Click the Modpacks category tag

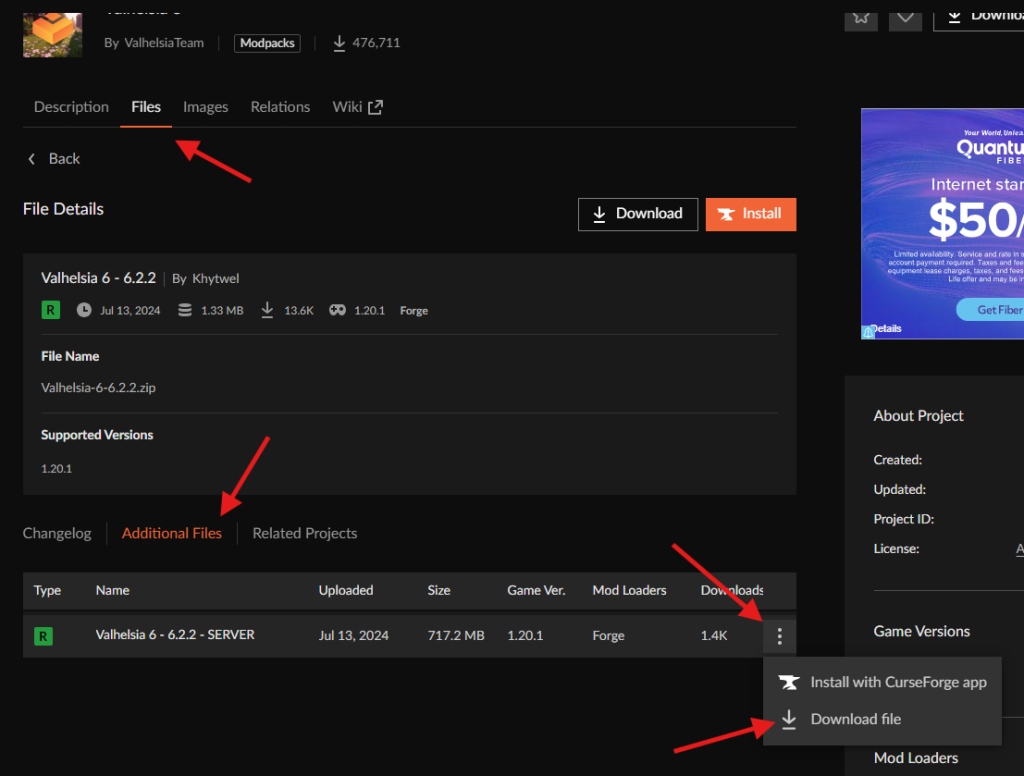[x=267, y=43]
